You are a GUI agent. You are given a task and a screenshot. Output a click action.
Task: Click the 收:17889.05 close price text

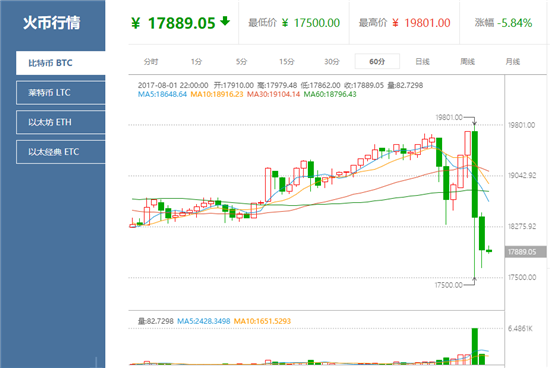click(364, 85)
